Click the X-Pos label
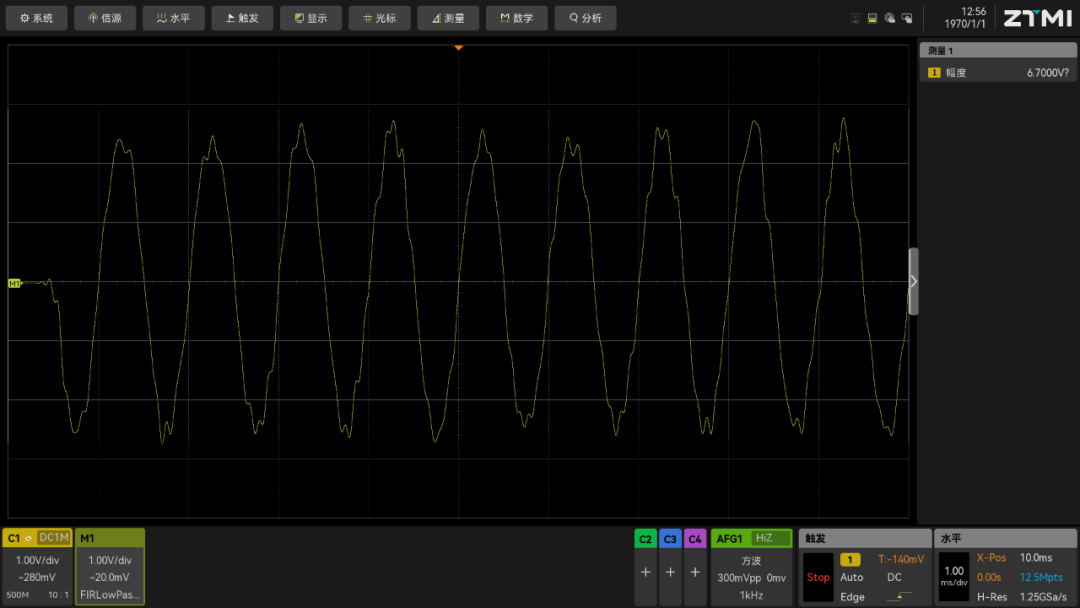Image resolution: width=1080 pixels, height=608 pixels. (x=991, y=558)
